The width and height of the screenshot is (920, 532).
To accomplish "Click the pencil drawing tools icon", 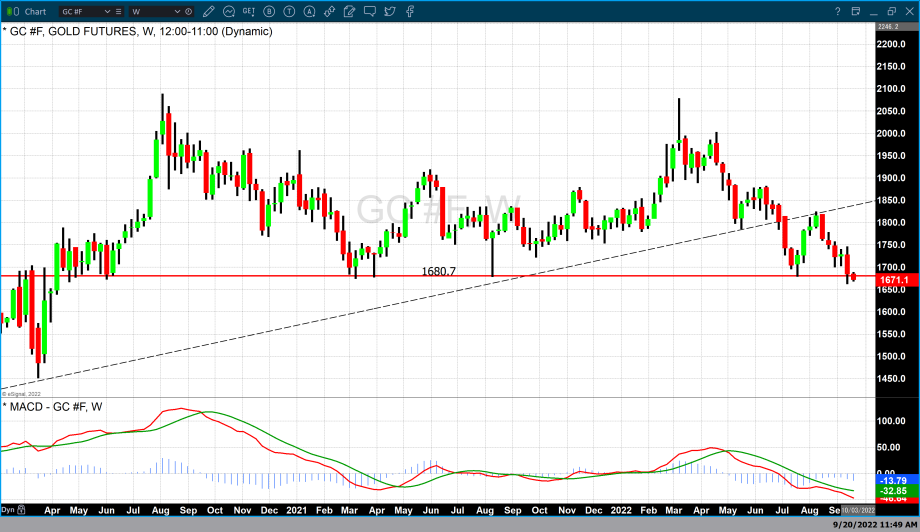I will pyautogui.click(x=211, y=11).
